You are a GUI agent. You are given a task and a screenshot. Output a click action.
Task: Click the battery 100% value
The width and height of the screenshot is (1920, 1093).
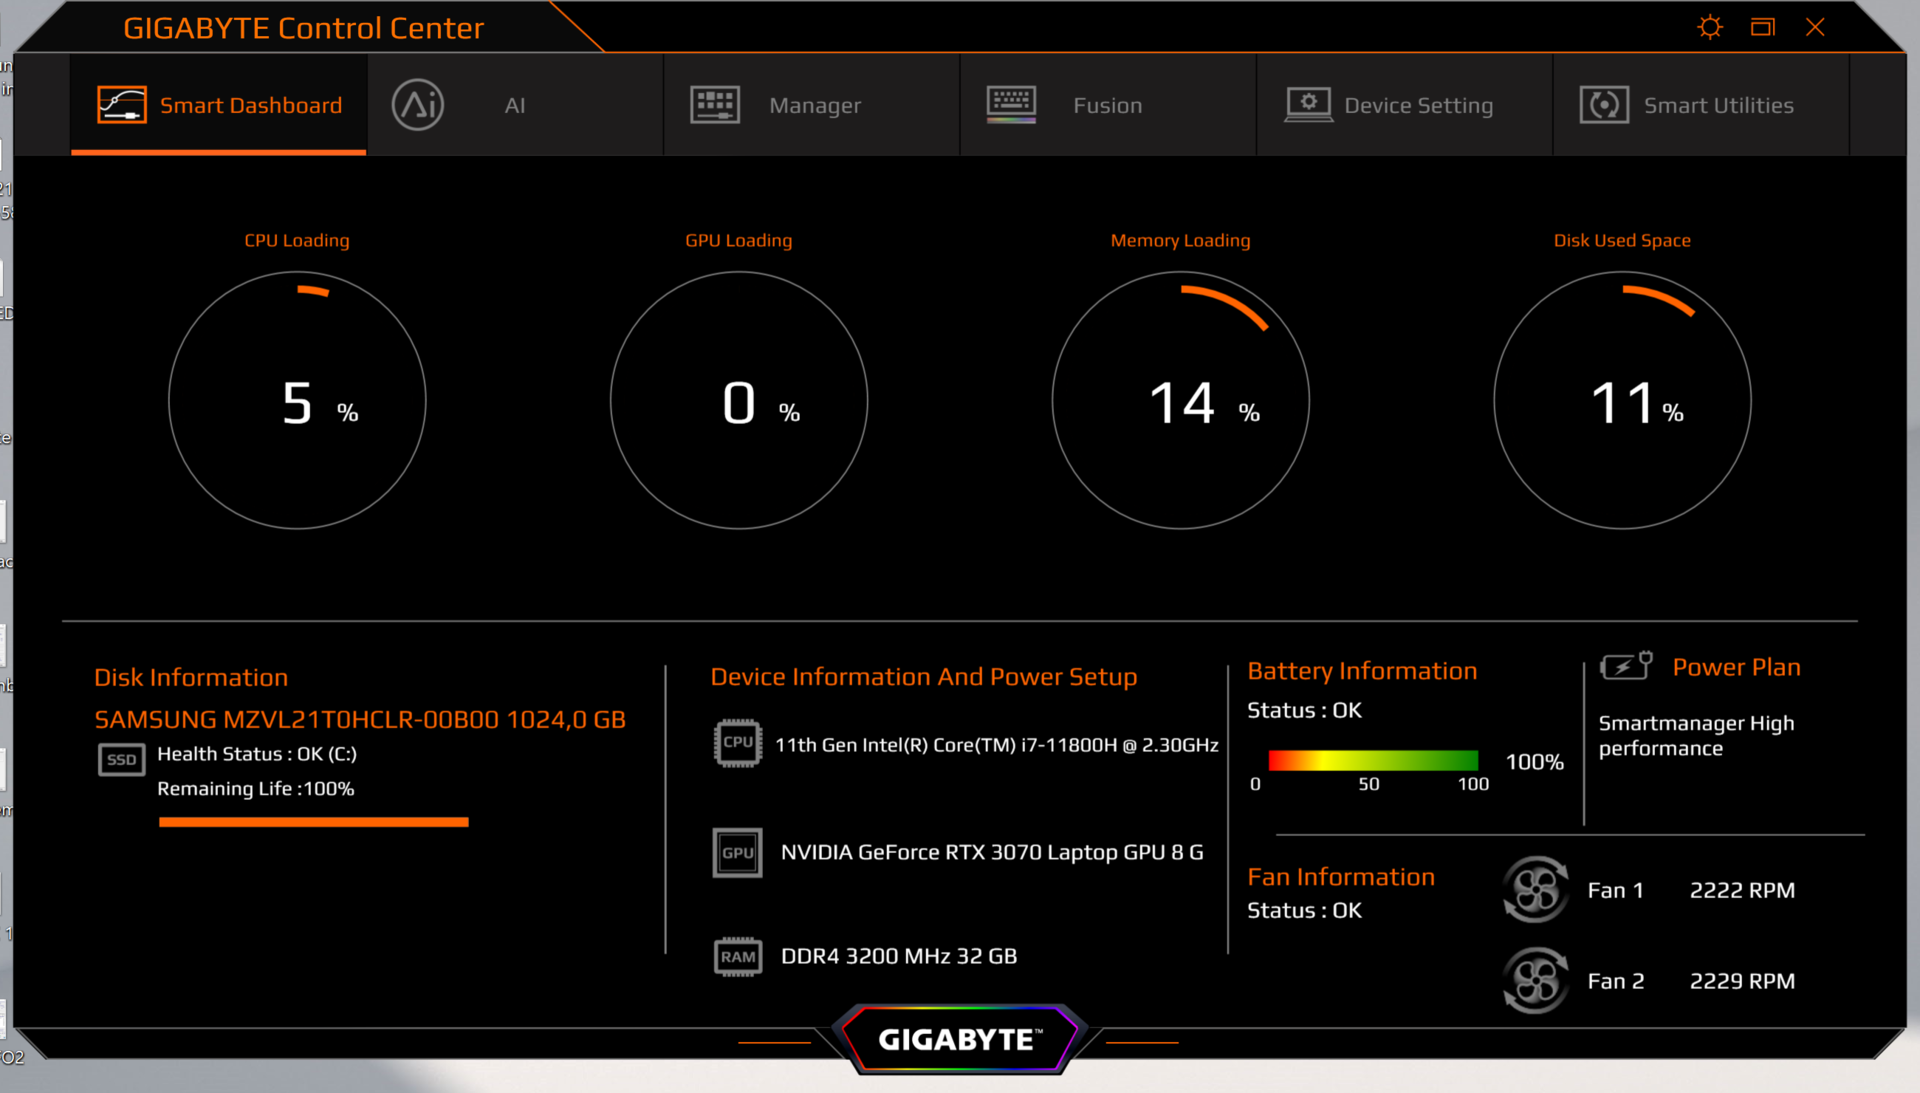coord(1534,762)
